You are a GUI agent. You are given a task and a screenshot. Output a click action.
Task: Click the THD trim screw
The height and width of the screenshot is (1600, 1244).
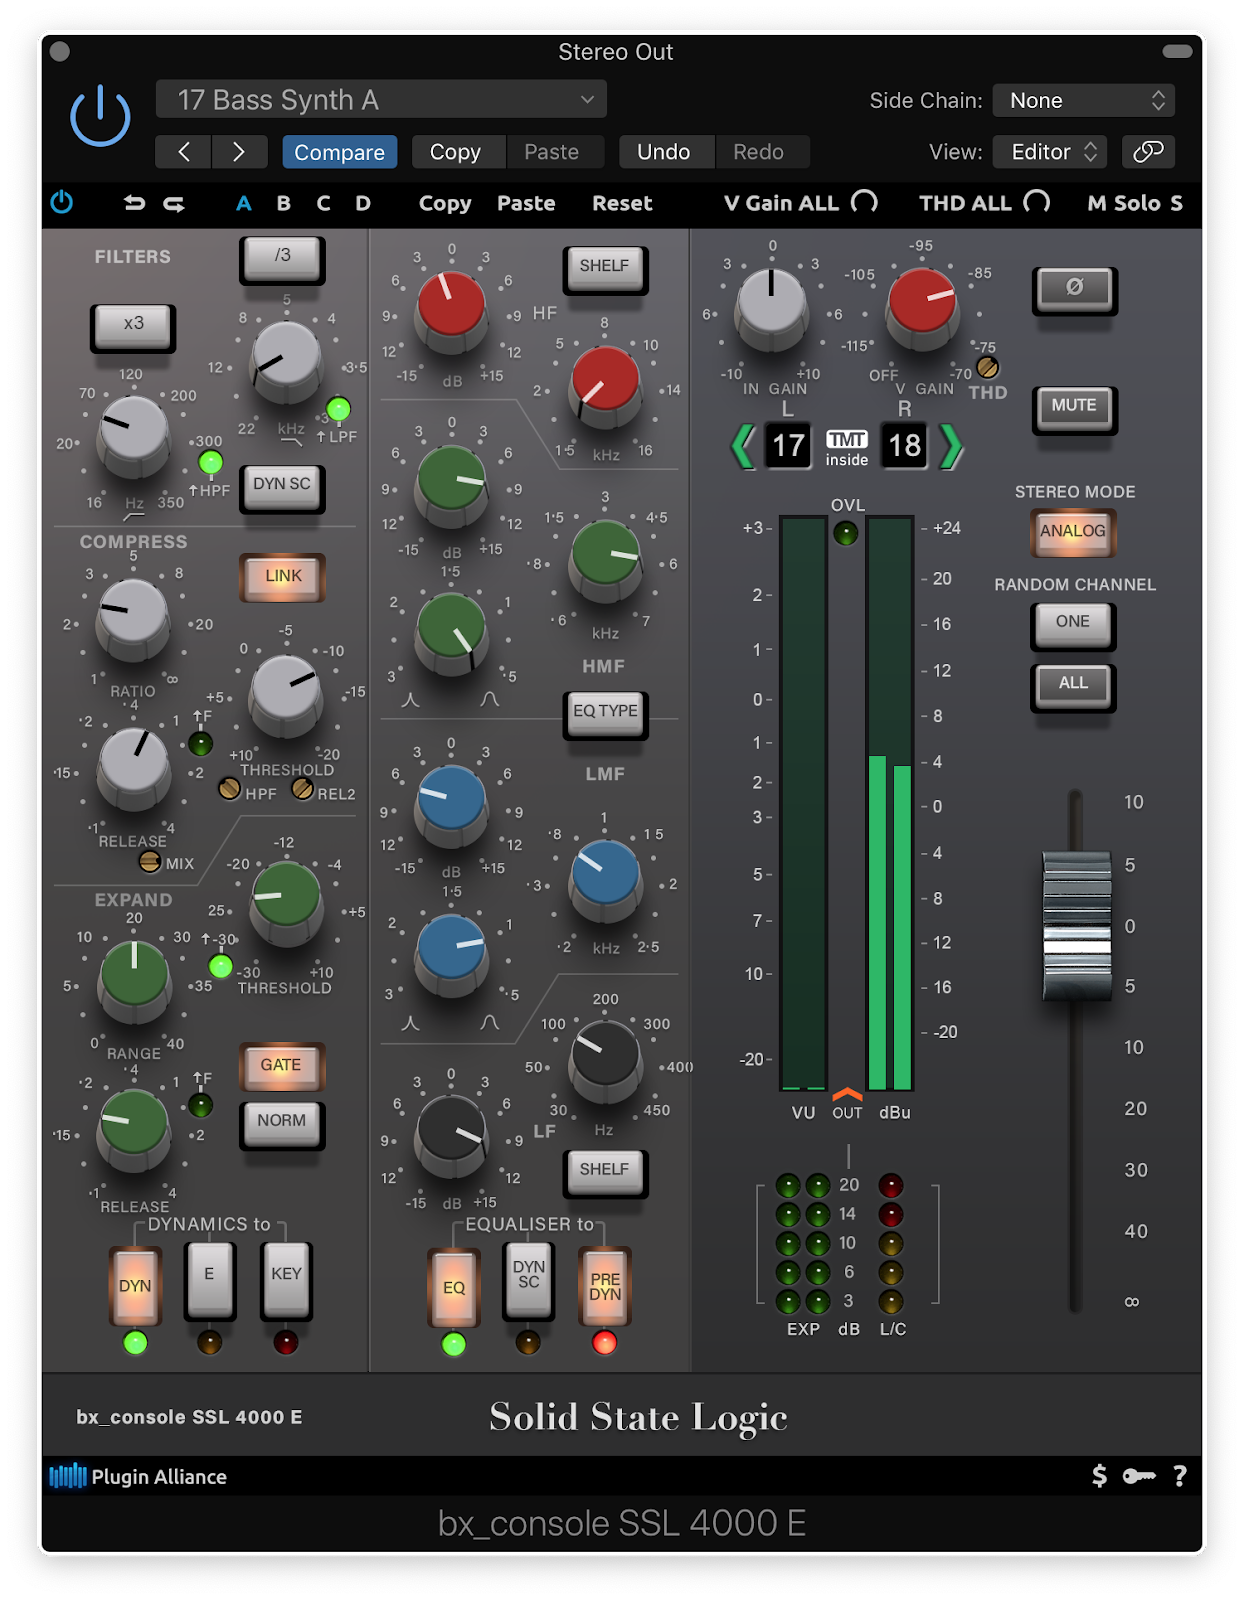coord(987,367)
